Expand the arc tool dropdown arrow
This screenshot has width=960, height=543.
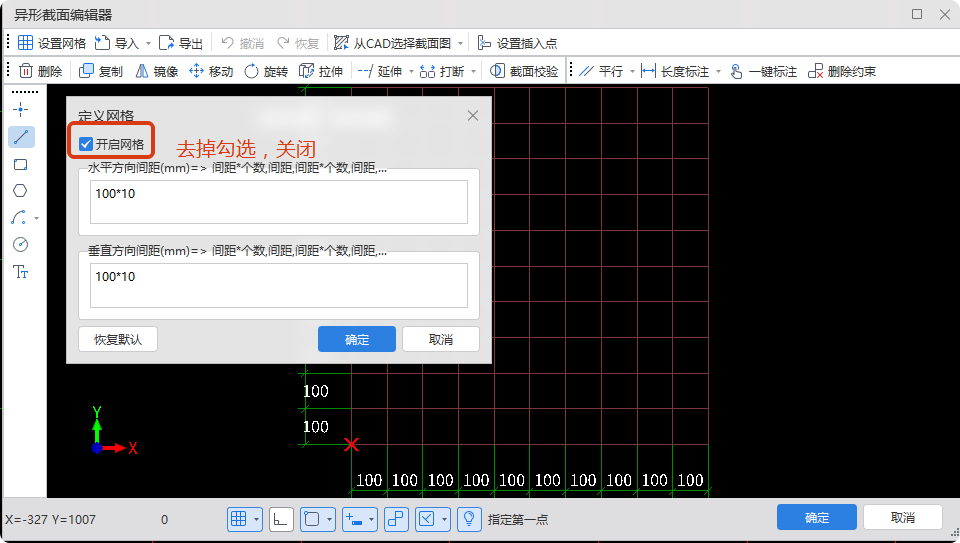37,219
